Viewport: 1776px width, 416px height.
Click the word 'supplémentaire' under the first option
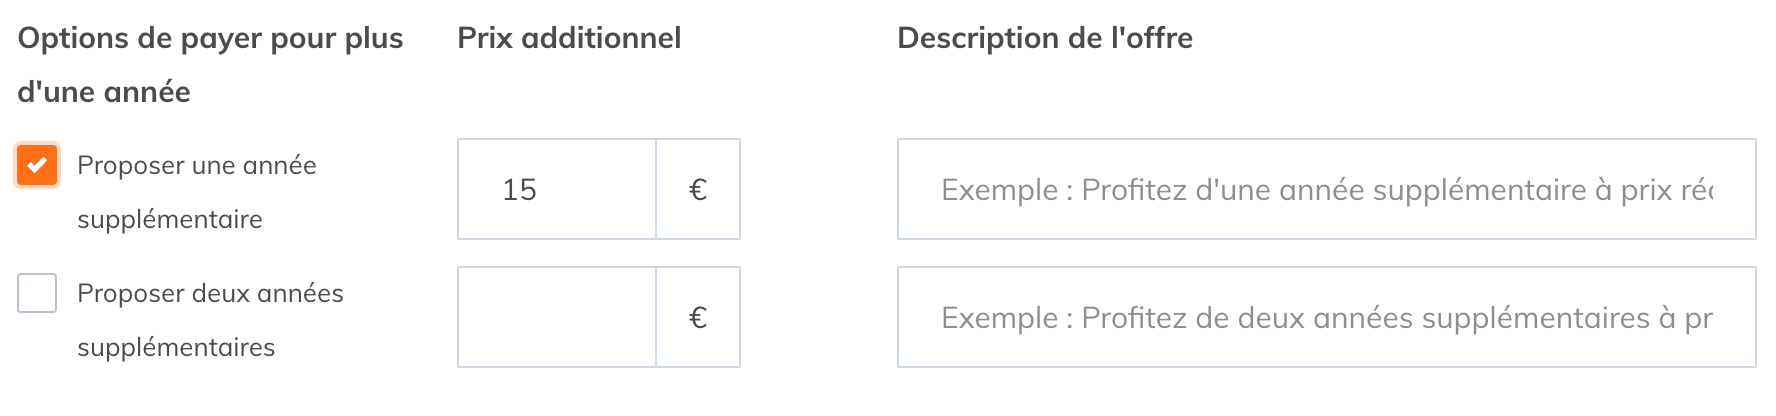pyautogui.click(x=170, y=219)
